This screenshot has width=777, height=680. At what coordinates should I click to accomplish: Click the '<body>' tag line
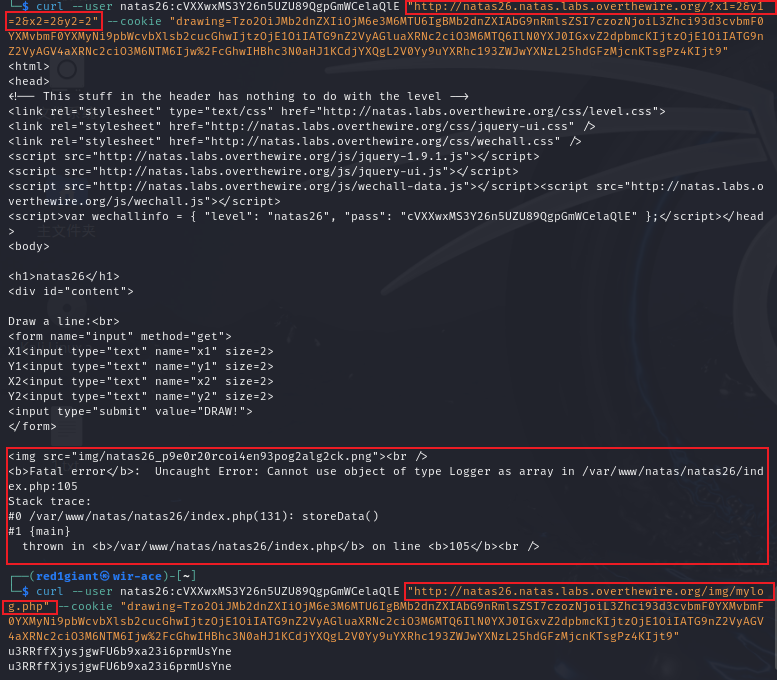pos(29,246)
